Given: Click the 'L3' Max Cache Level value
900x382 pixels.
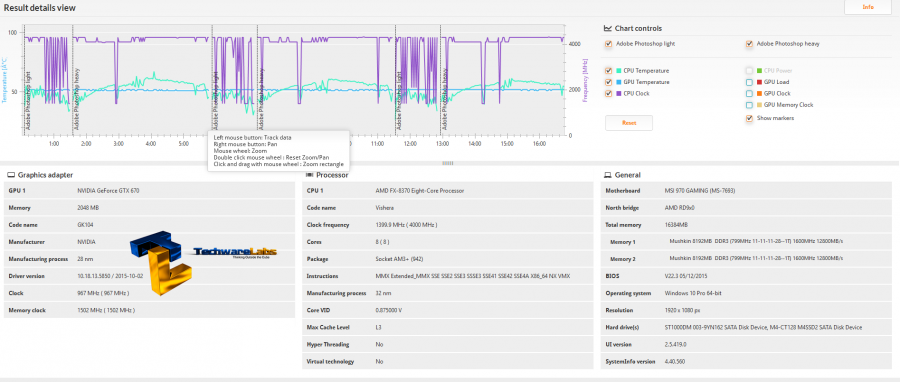Looking at the screenshot, I should (x=378, y=328).
